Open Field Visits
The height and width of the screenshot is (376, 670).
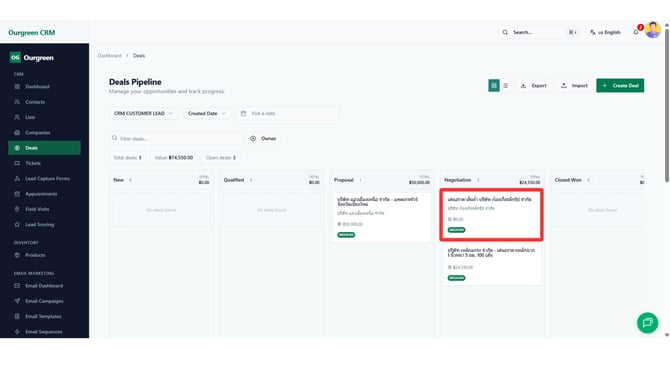37,209
